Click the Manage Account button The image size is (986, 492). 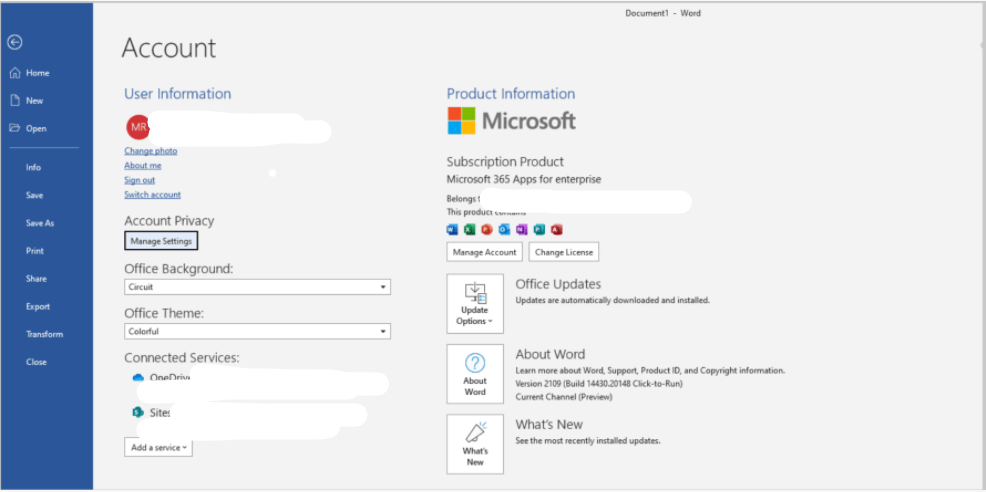pyautogui.click(x=485, y=252)
